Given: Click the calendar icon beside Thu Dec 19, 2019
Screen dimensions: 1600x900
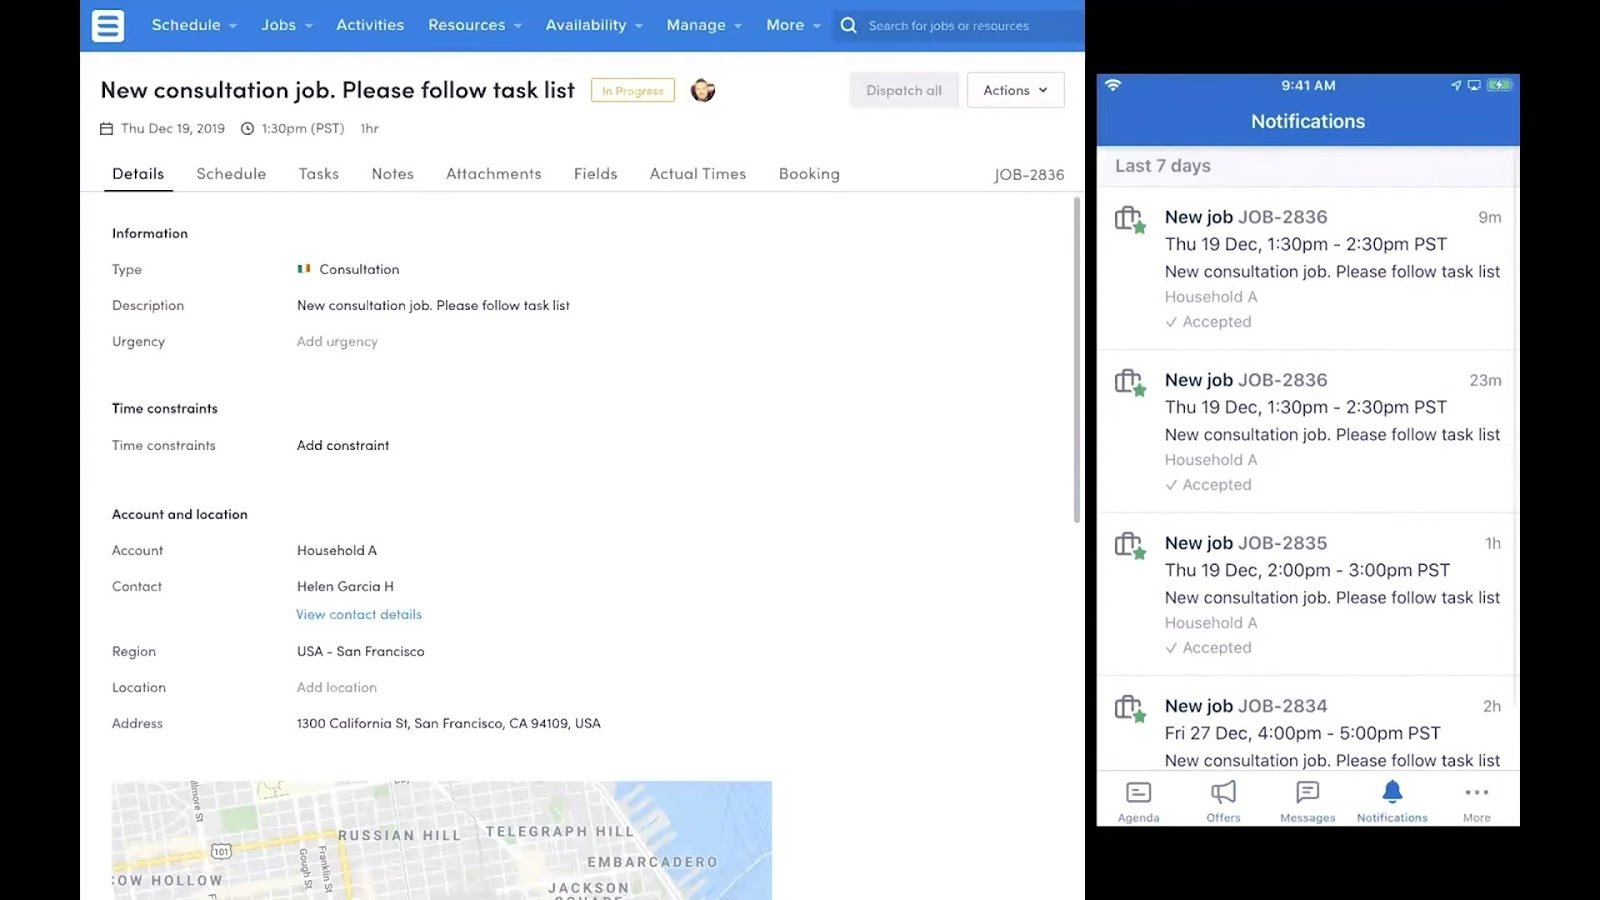Looking at the screenshot, I should coord(106,128).
